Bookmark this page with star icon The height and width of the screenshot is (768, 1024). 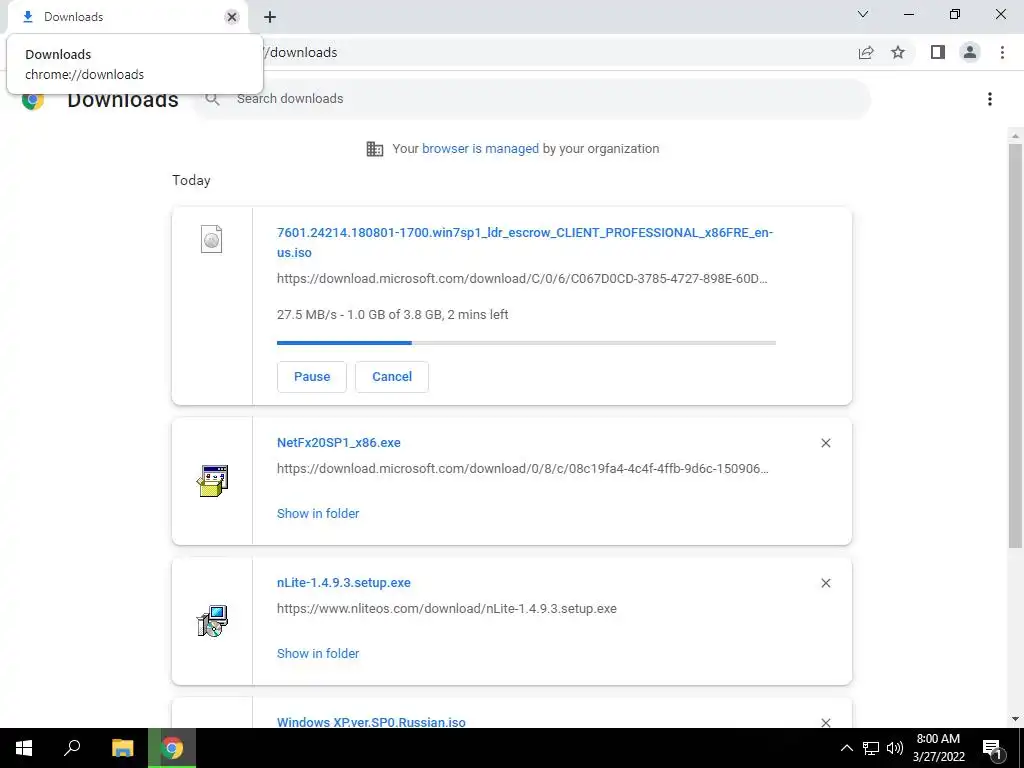click(898, 52)
